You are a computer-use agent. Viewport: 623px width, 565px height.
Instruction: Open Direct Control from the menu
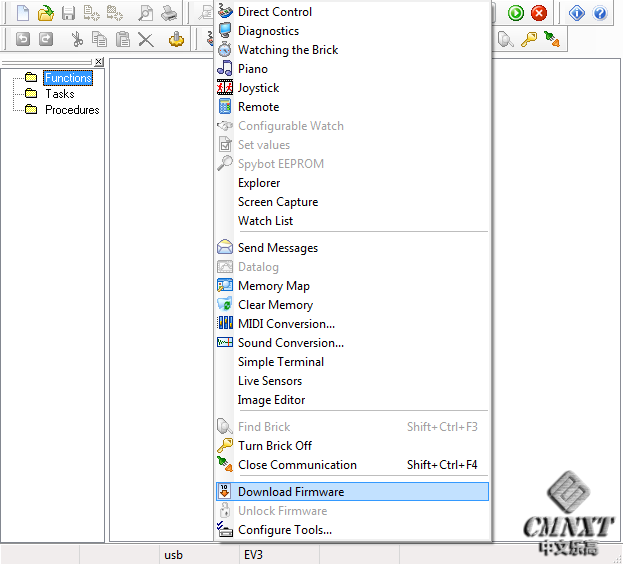click(275, 12)
